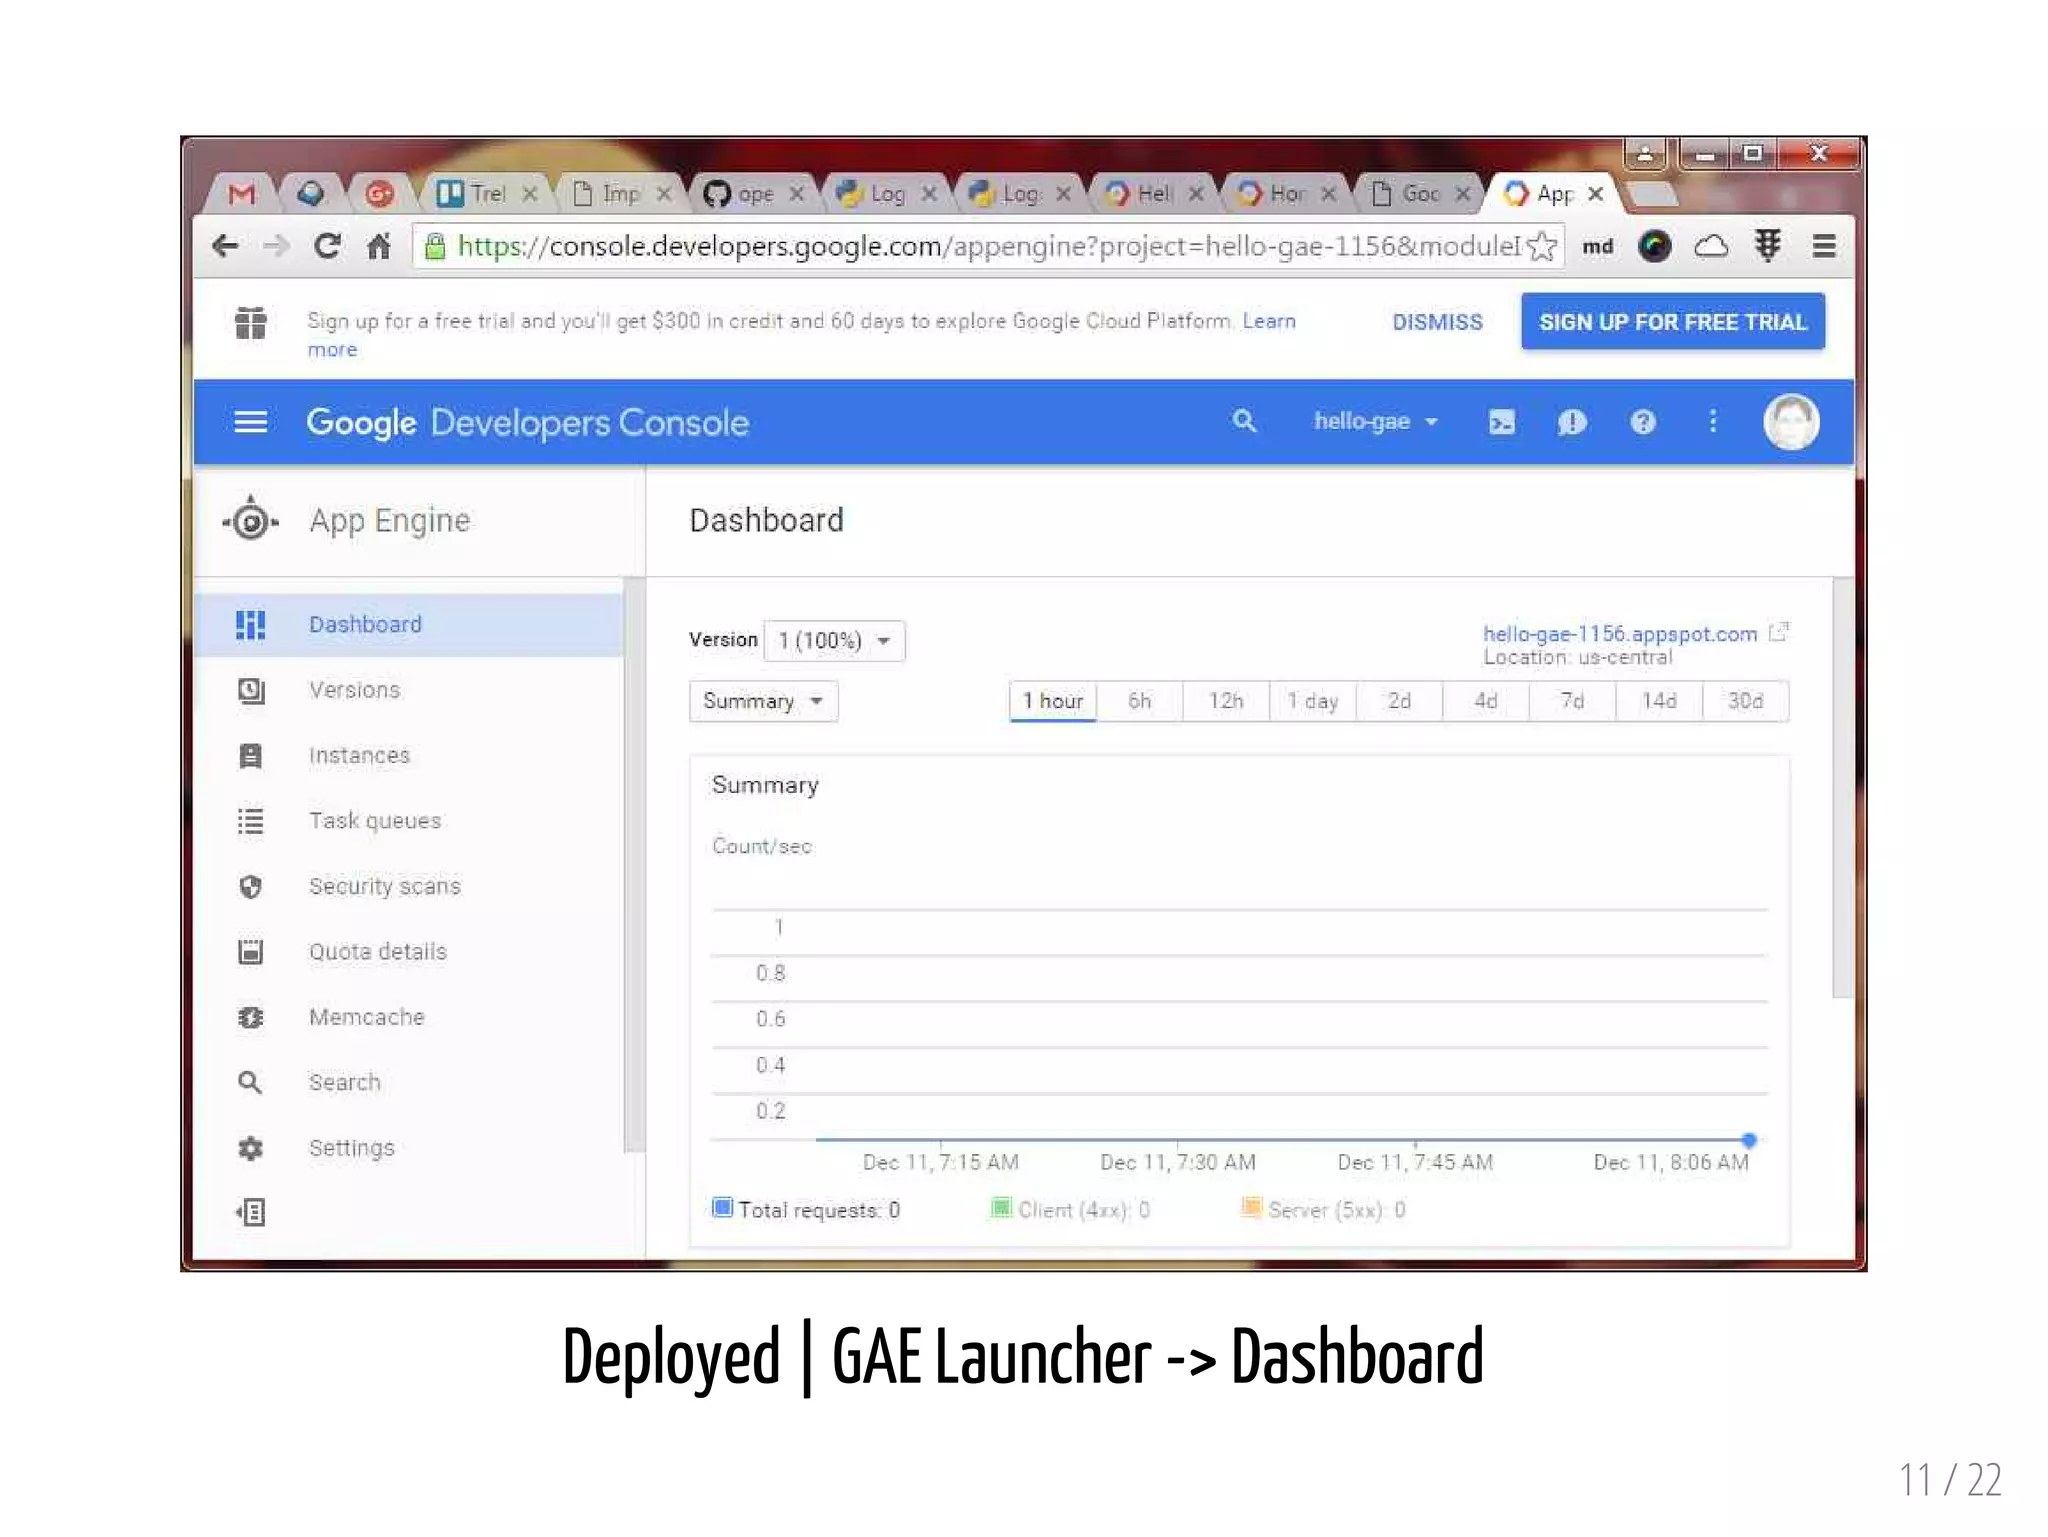Open the Dashboard sidebar item

pos(408,625)
